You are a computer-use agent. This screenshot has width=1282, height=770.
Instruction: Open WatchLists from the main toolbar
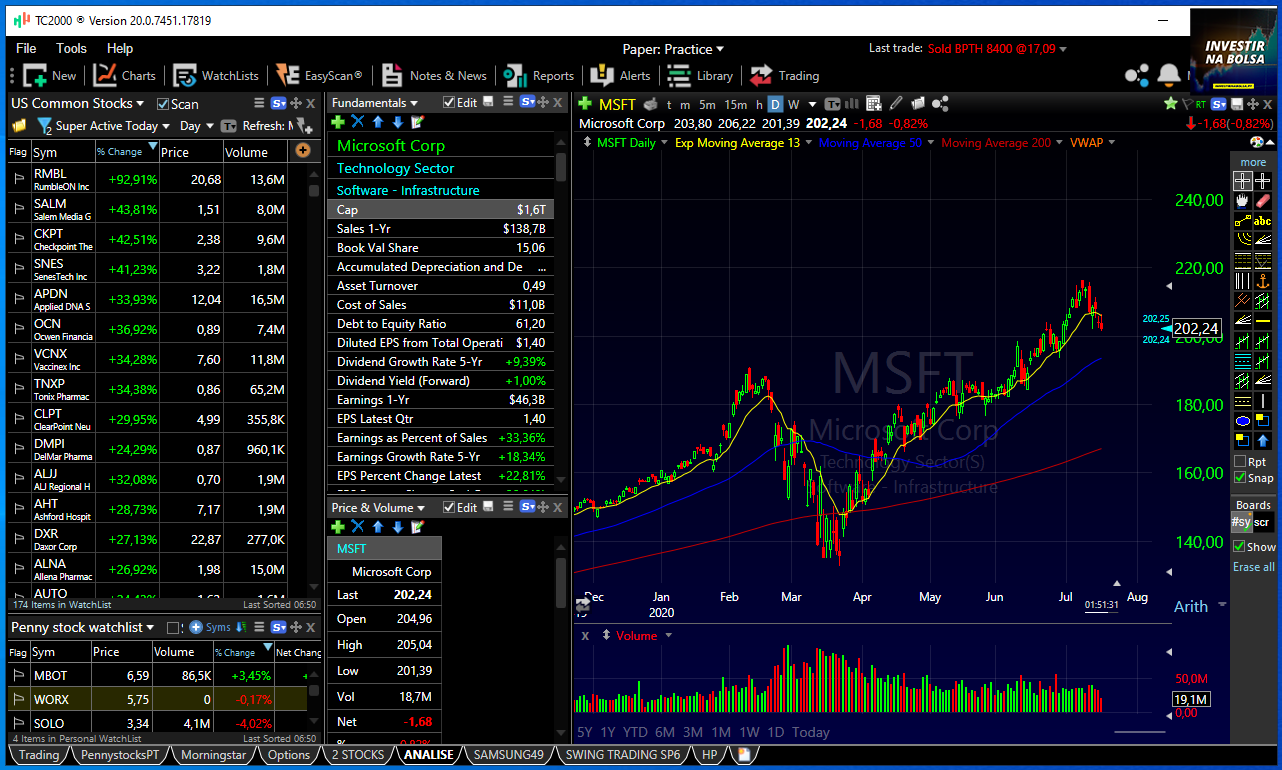[216, 75]
